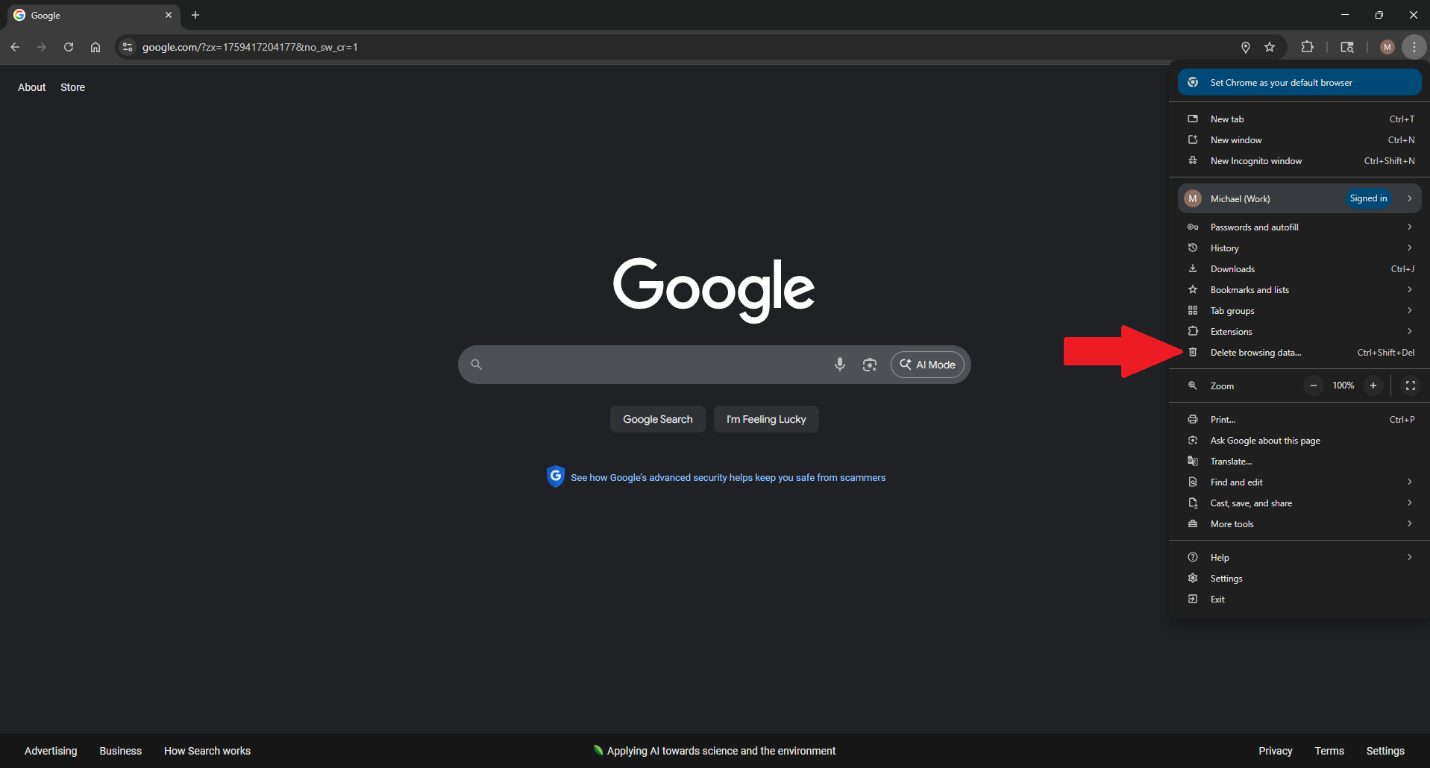The image size is (1430, 768).
Task: Search by image with the Lens icon
Action: [x=870, y=365]
